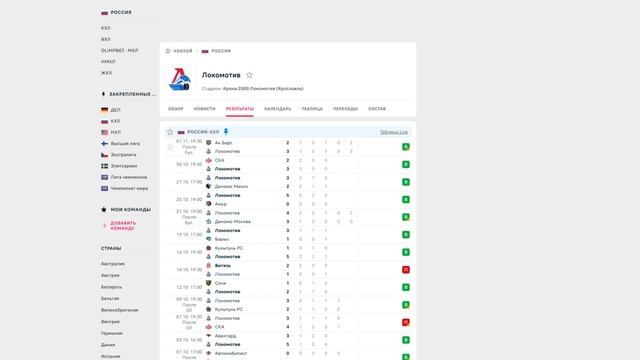The height and width of the screenshot is (360, 640).
Task: Click red loss badge for Витязь match
Action: [406, 270]
